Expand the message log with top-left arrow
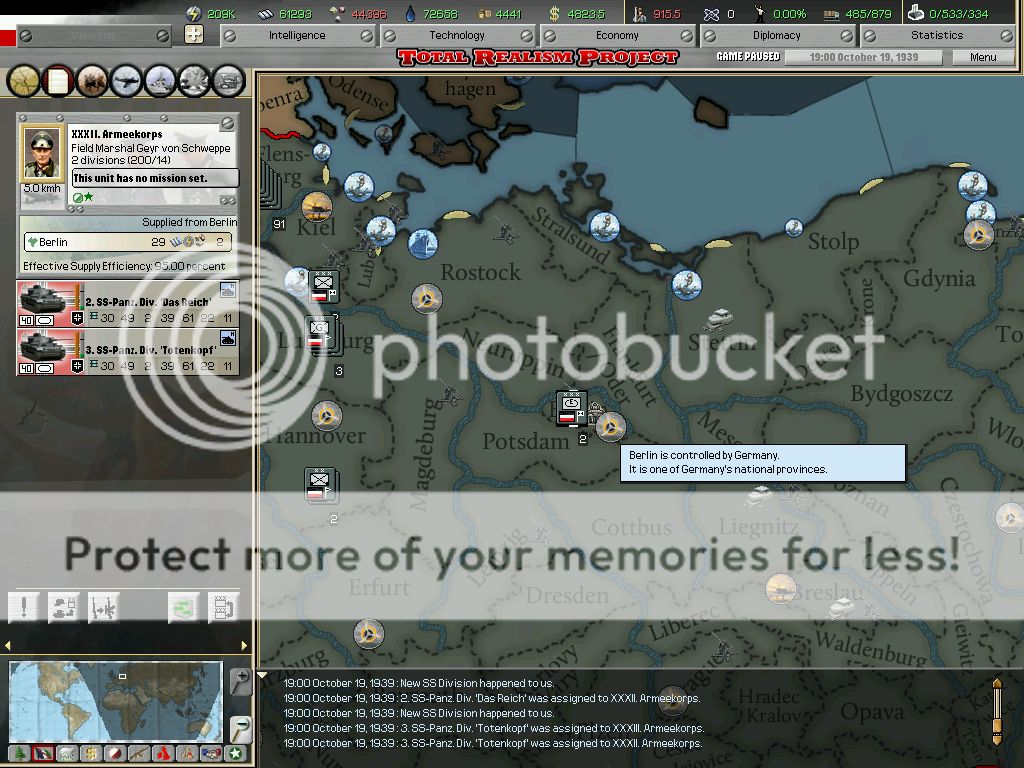 click(x=264, y=676)
